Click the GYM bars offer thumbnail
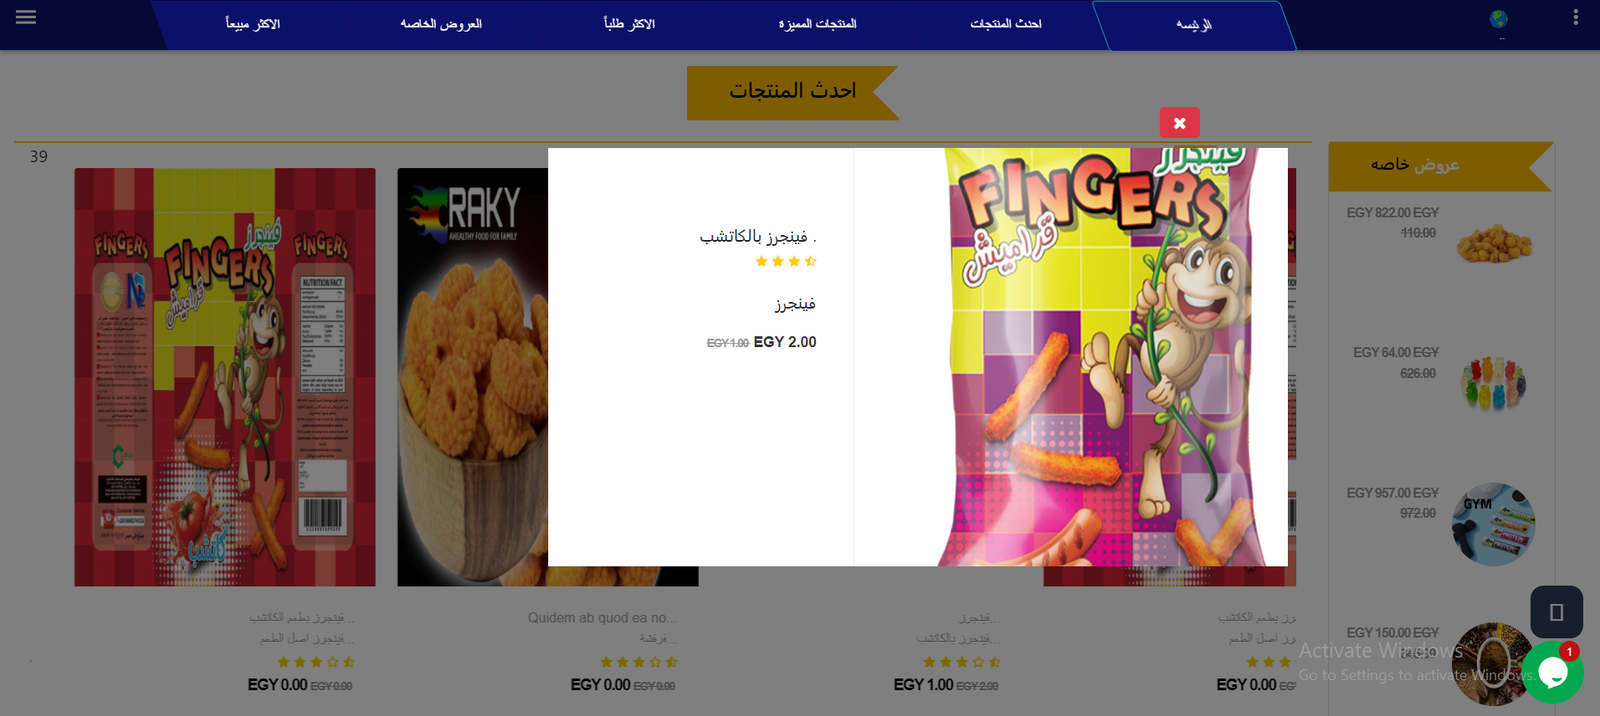 click(x=1493, y=524)
